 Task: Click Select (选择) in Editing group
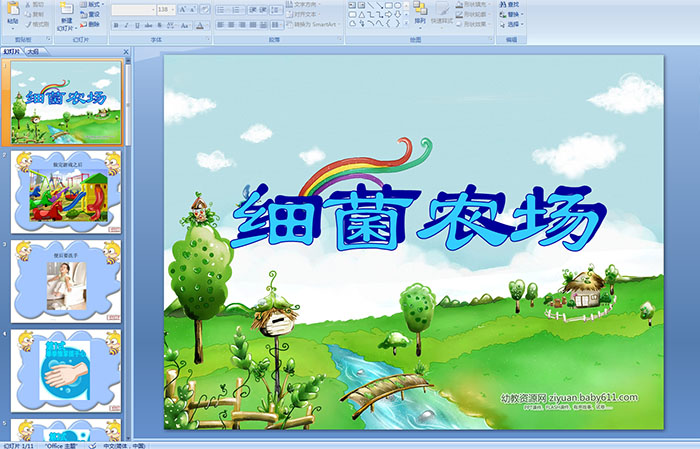click(511, 24)
